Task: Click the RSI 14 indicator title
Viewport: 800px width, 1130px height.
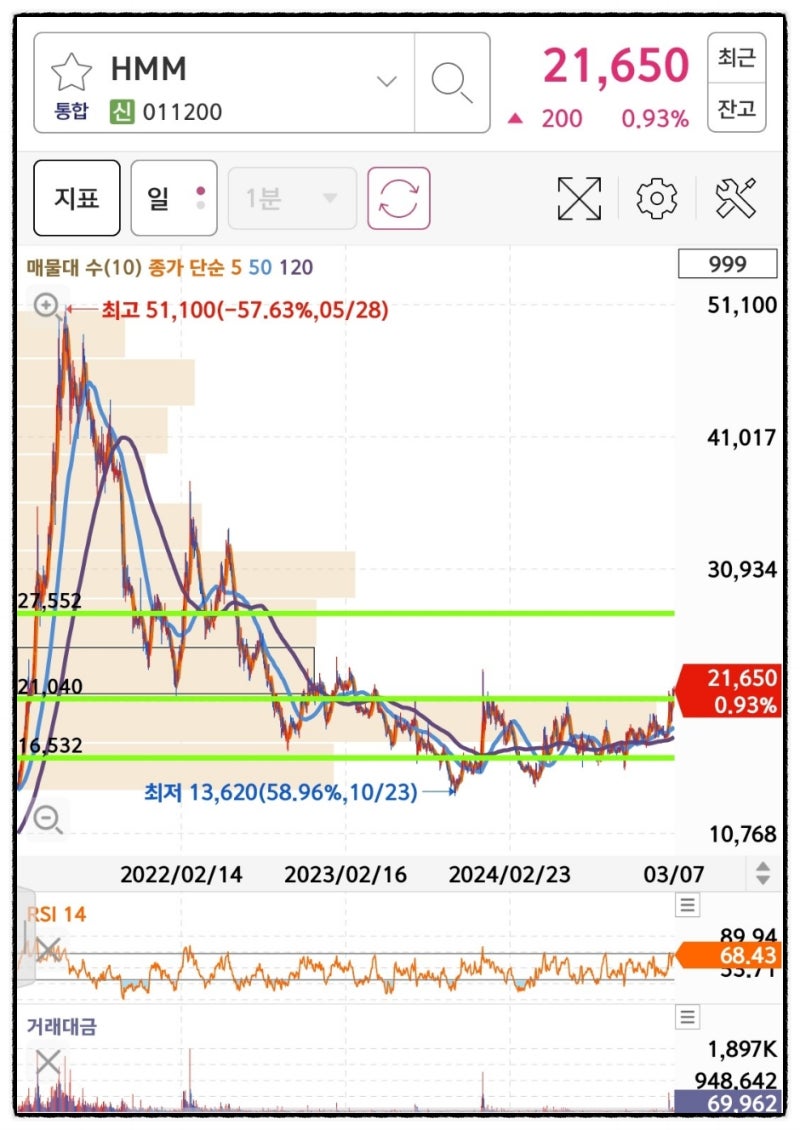Action: coord(56,914)
